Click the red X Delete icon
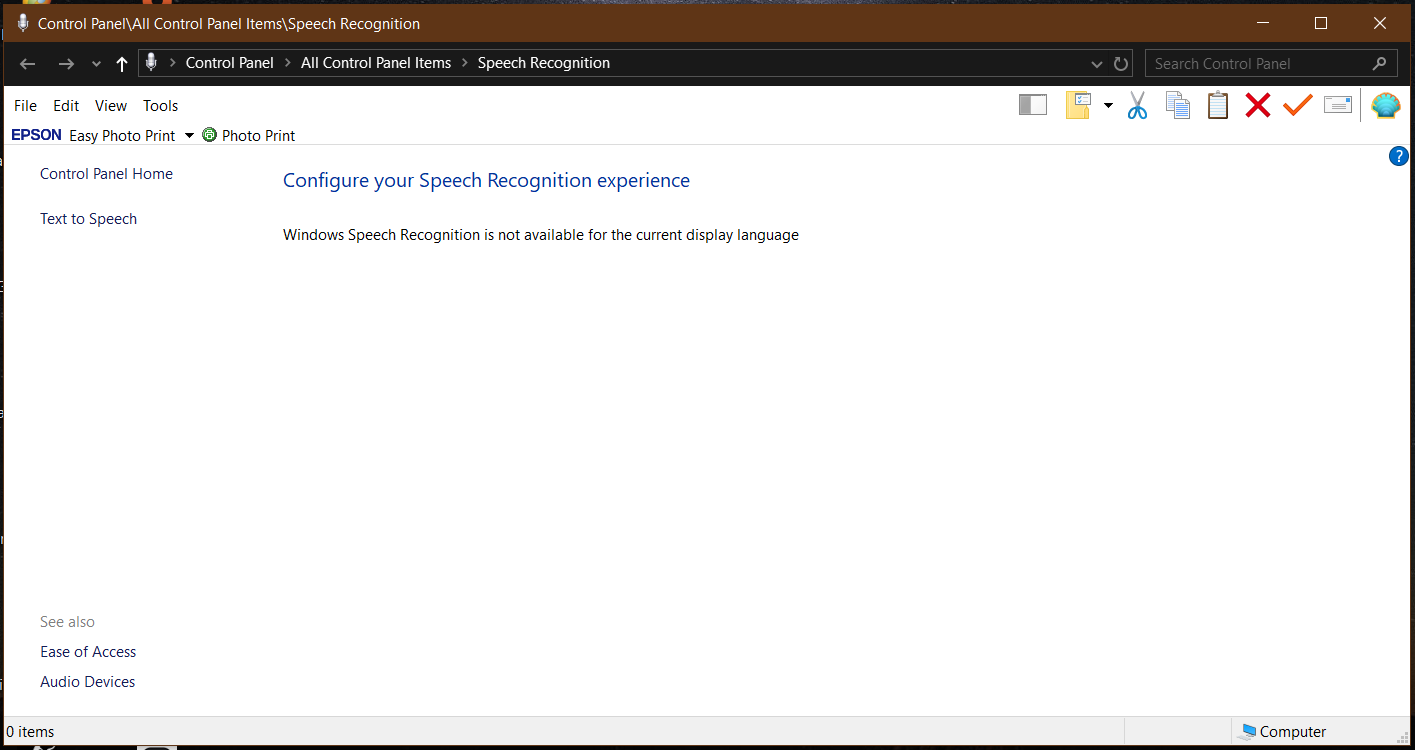Image resolution: width=1415 pixels, height=750 pixels. point(1258,105)
